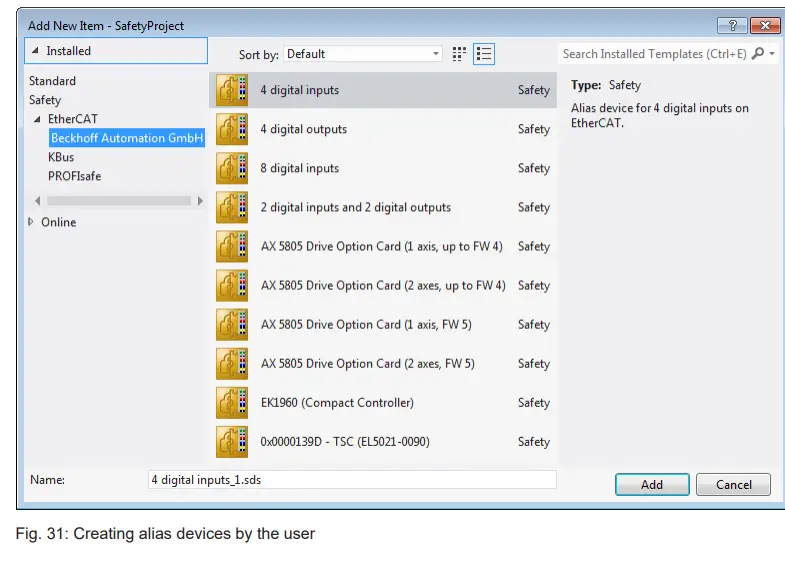Select the PROFIsafe tree item
Screen dimensions: 785x566
click(x=75, y=176)
